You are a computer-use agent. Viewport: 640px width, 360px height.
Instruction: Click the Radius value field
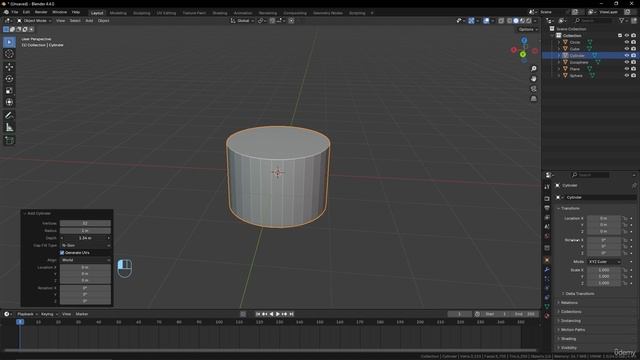click(85, 231)
